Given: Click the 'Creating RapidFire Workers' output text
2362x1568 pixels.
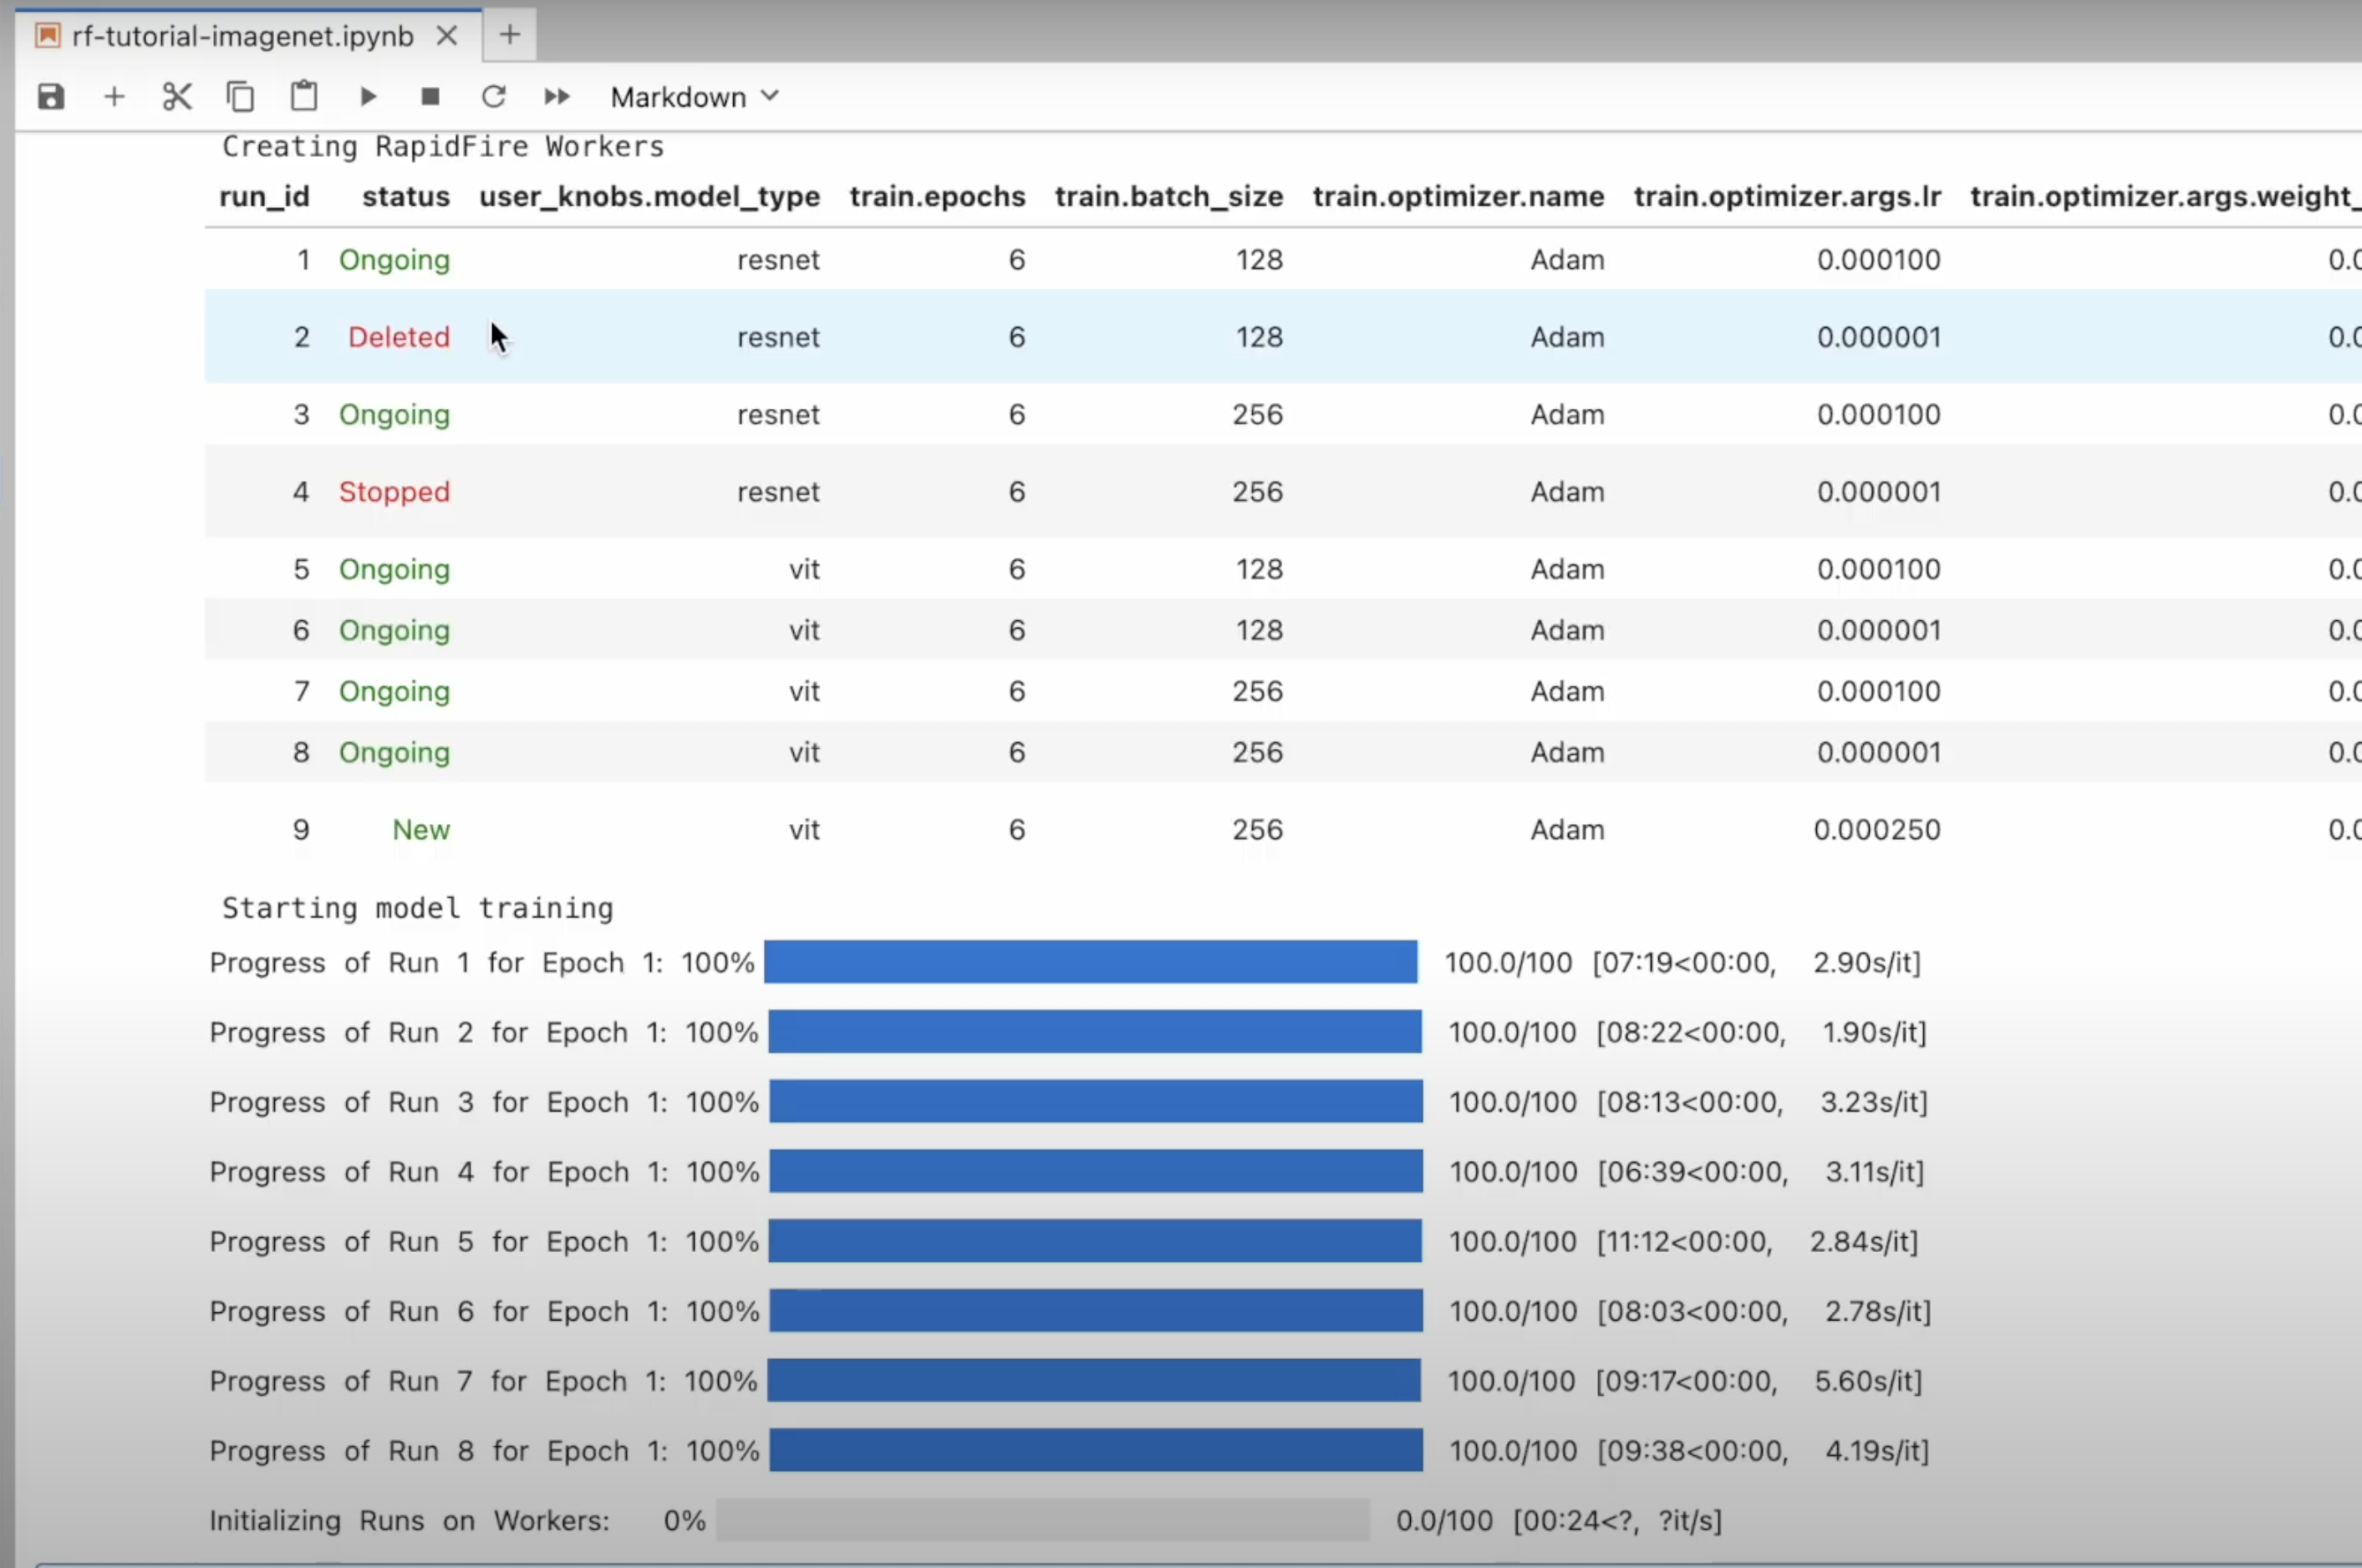Looking at the screenshot, I should tap(443, 147).
